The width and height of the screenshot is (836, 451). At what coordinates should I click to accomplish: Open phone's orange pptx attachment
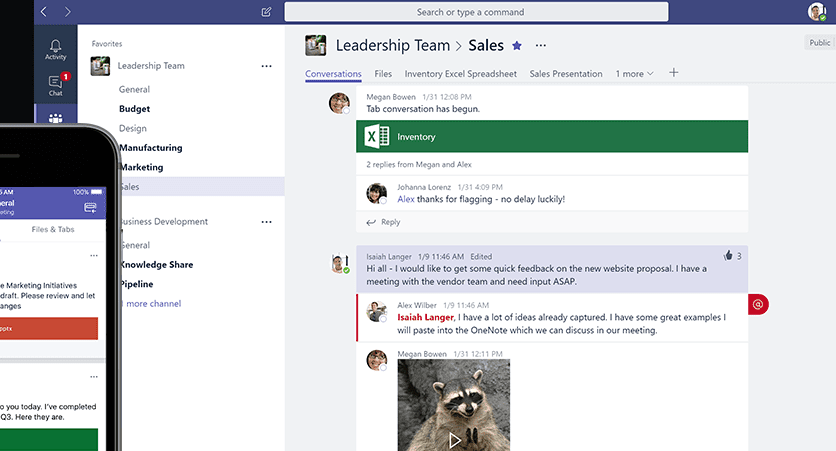[49, 328]
